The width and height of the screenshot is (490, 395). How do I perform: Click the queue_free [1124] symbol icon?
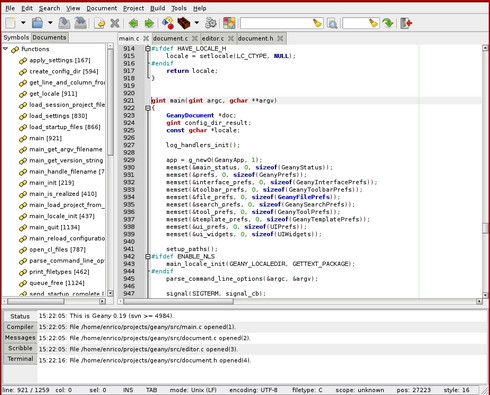click(23, 283)
